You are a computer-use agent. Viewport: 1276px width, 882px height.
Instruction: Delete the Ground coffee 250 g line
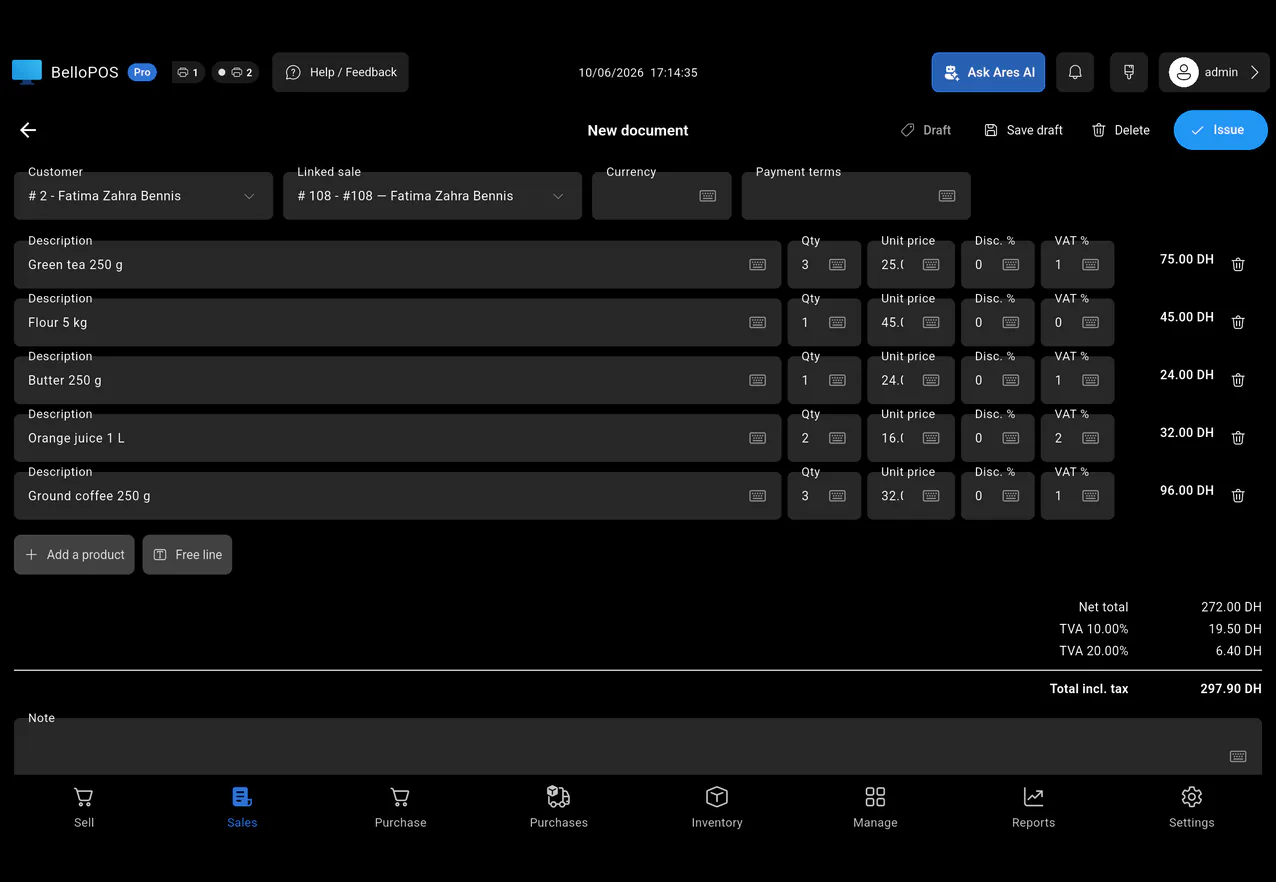[1238, 496]
